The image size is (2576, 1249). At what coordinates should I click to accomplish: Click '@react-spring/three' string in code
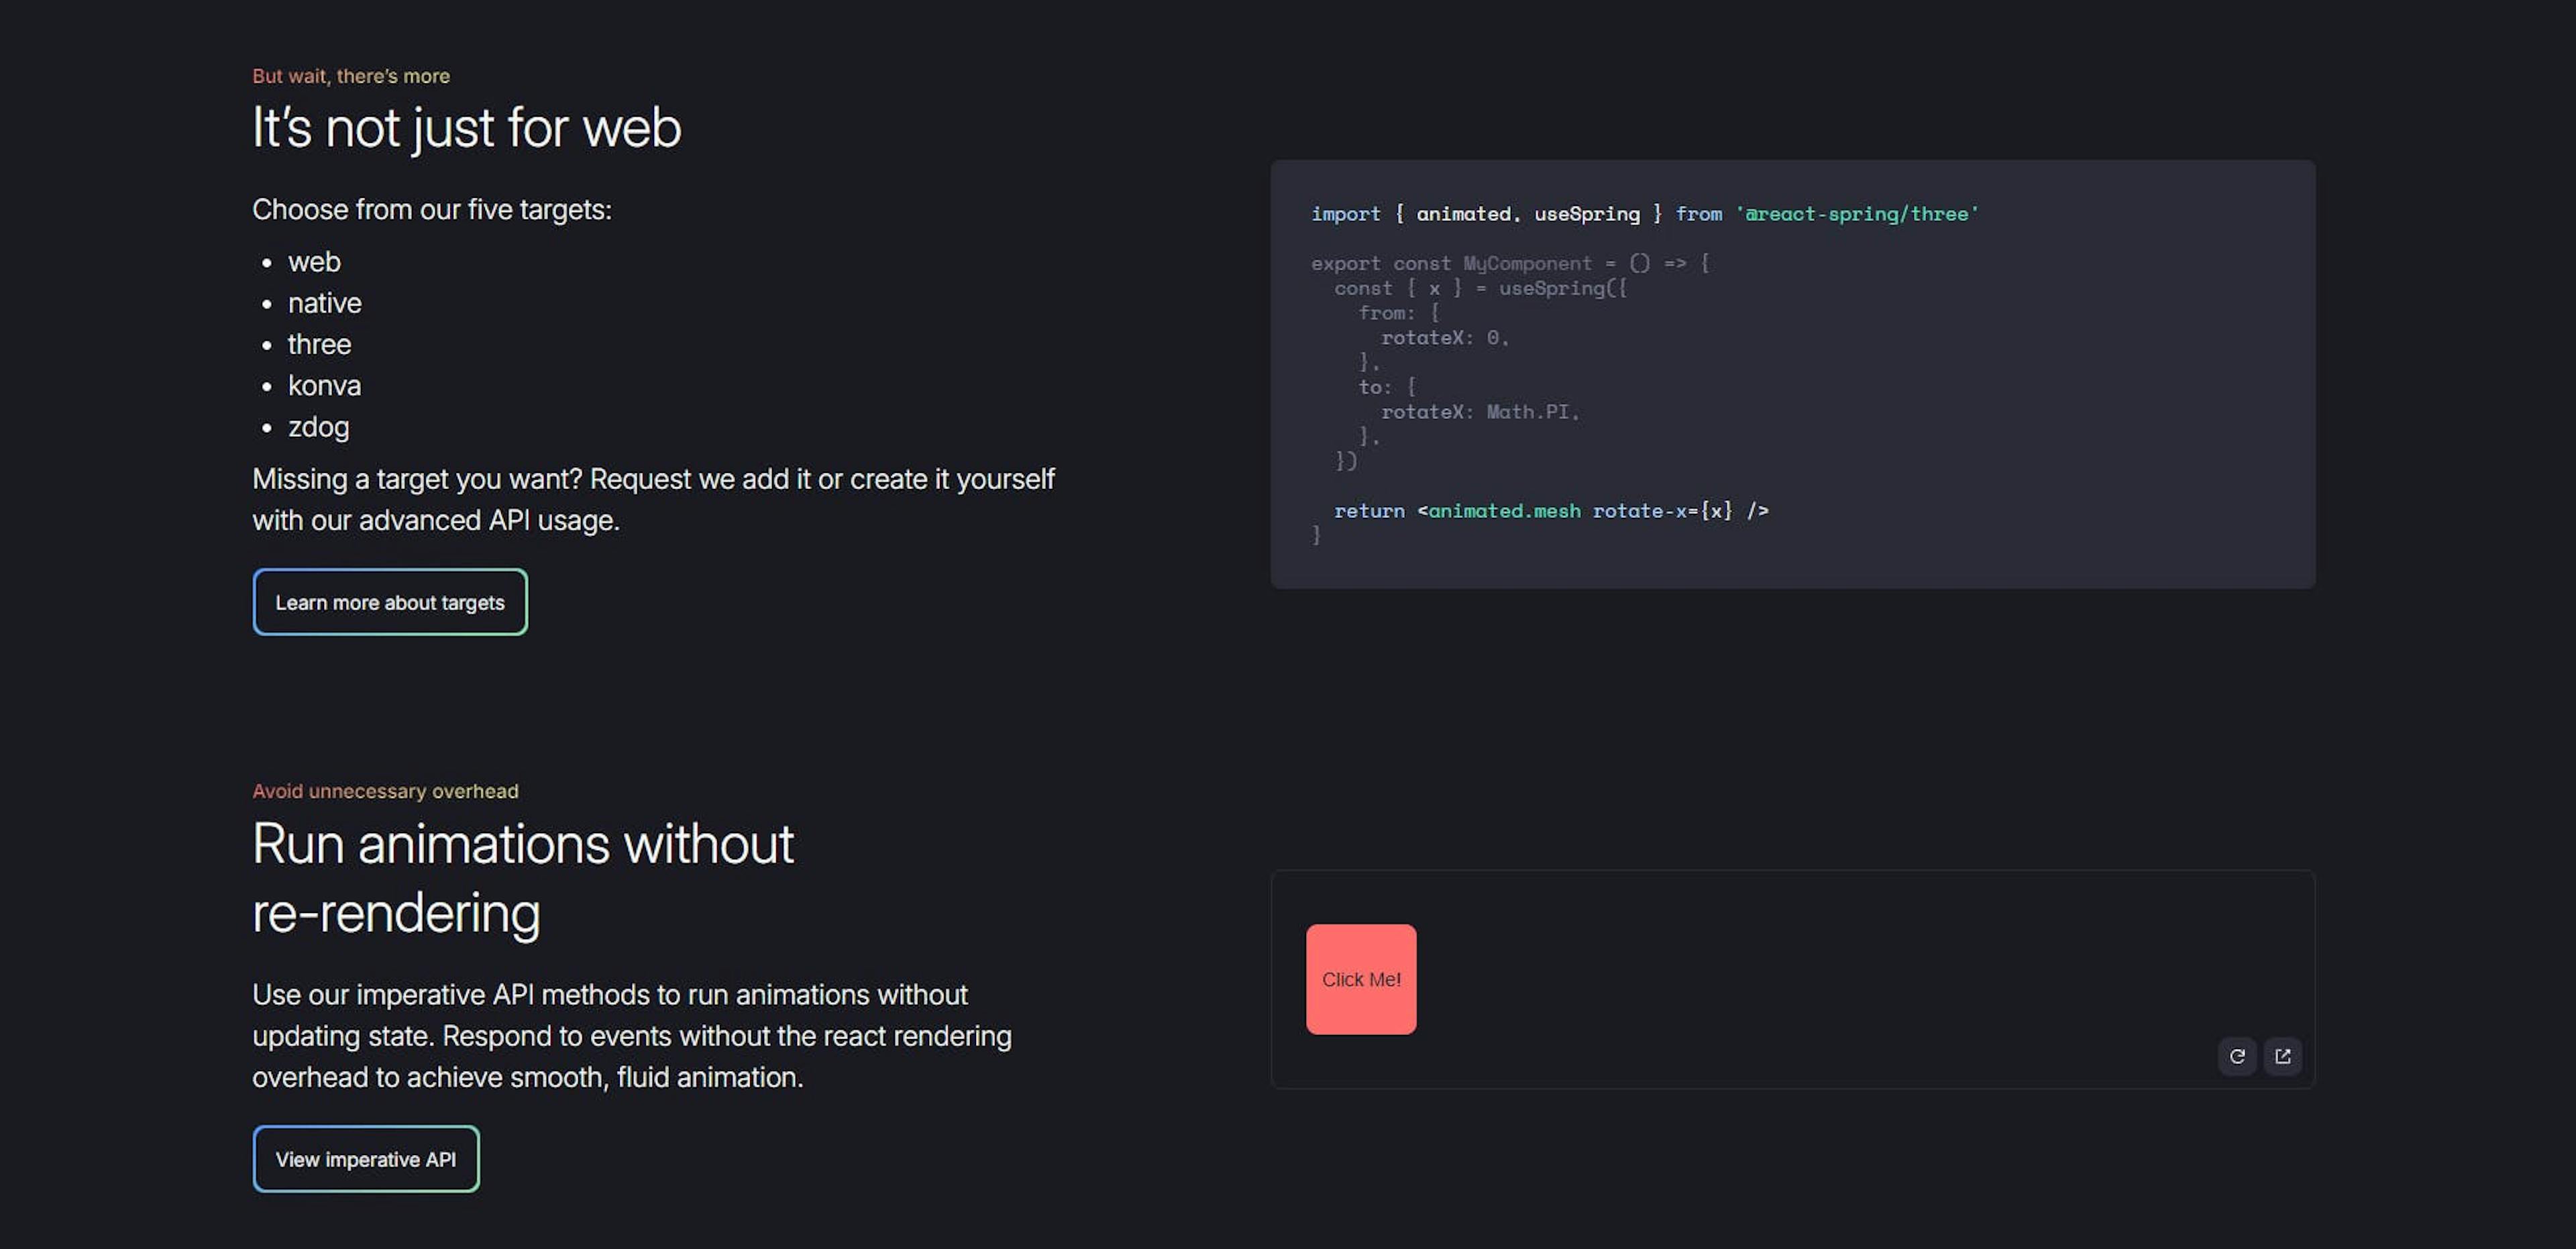[x=1857, y=214]
